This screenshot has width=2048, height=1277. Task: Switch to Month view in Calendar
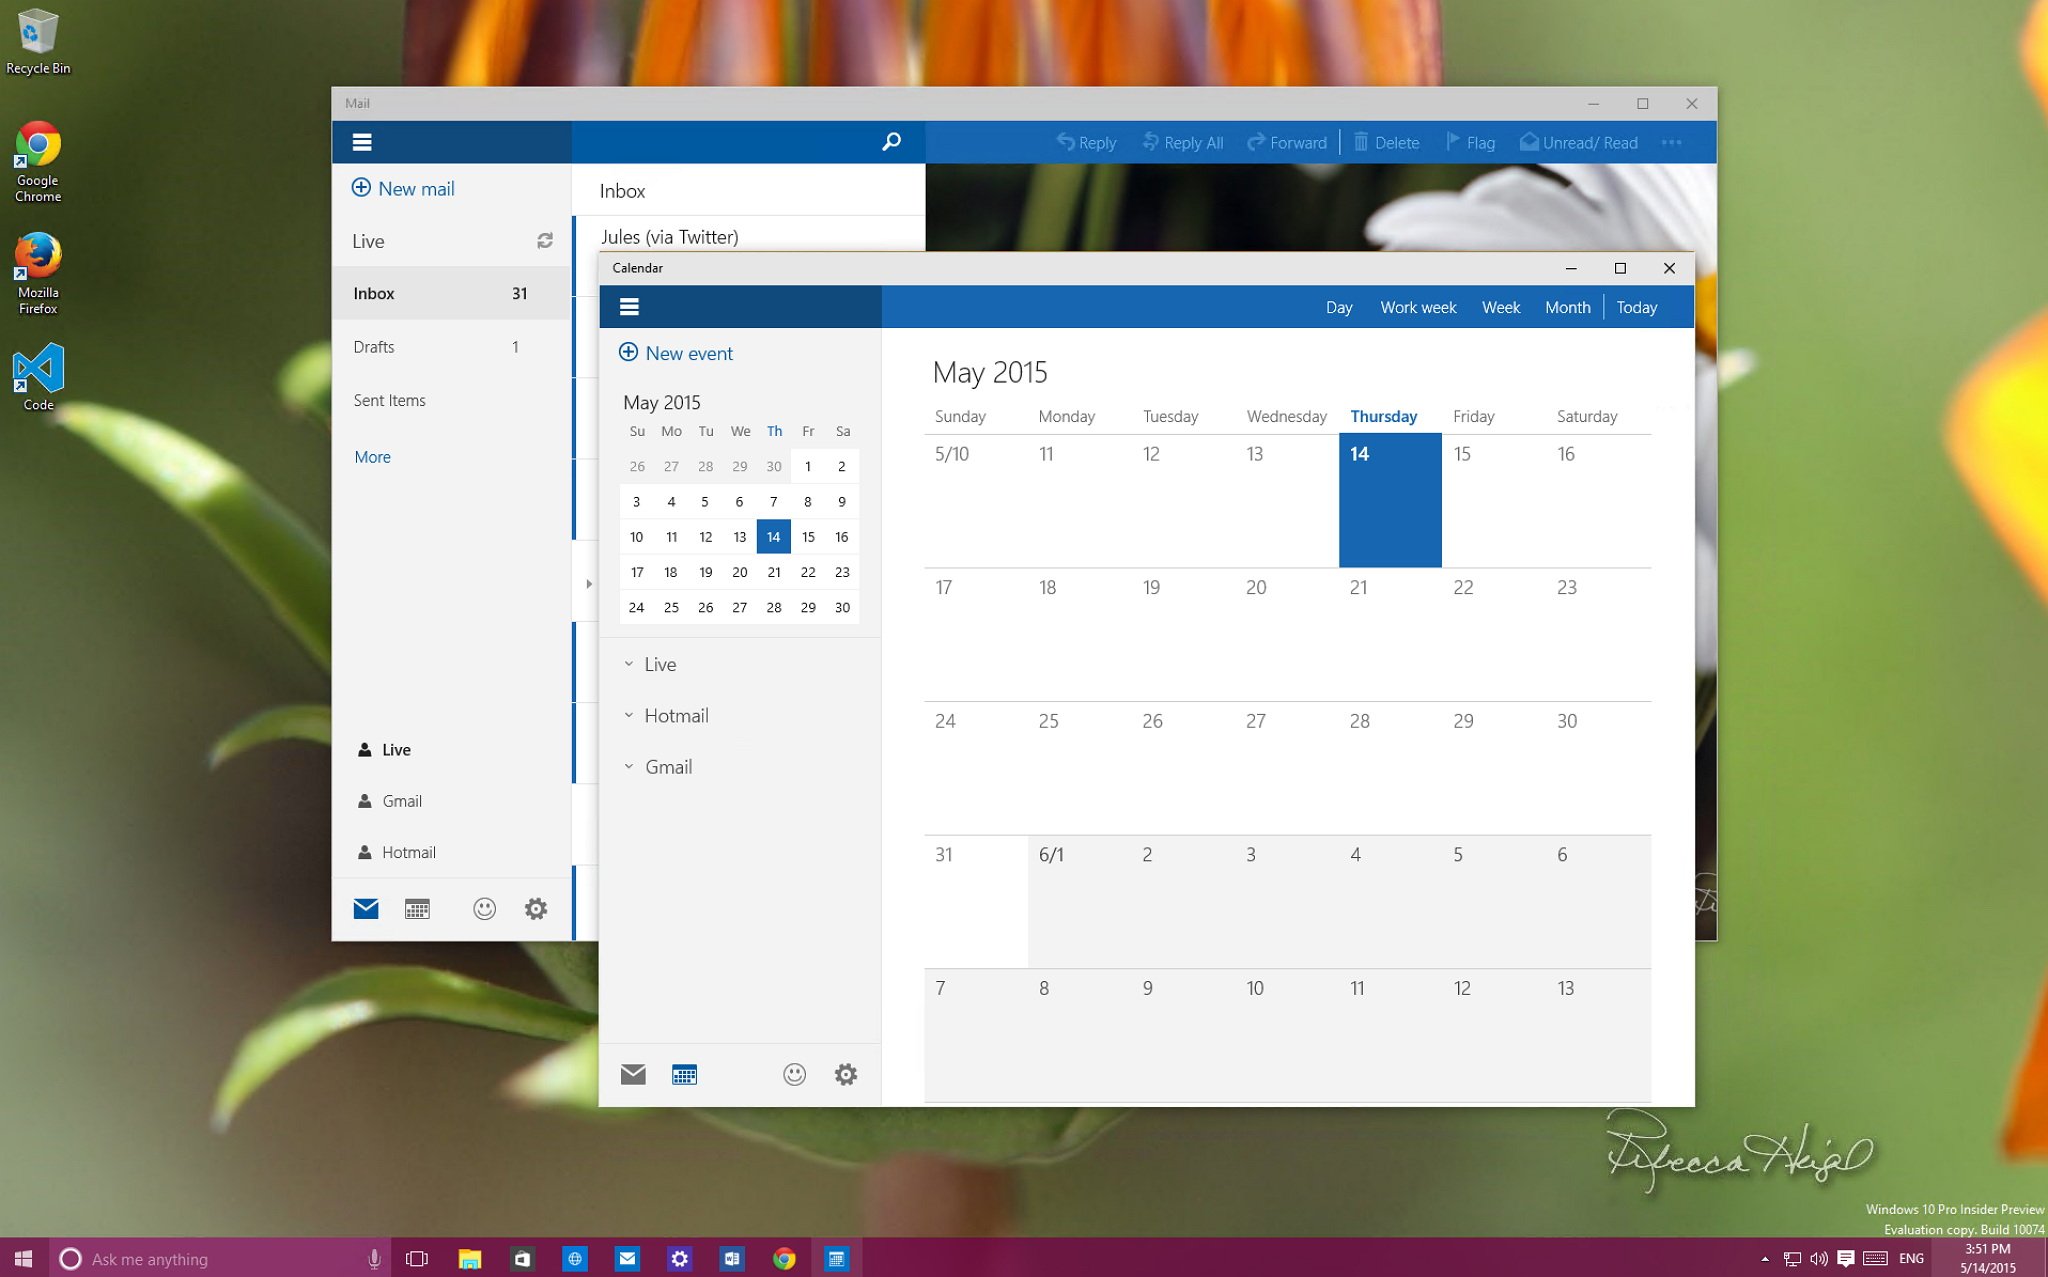click(x=1567, y=307)
